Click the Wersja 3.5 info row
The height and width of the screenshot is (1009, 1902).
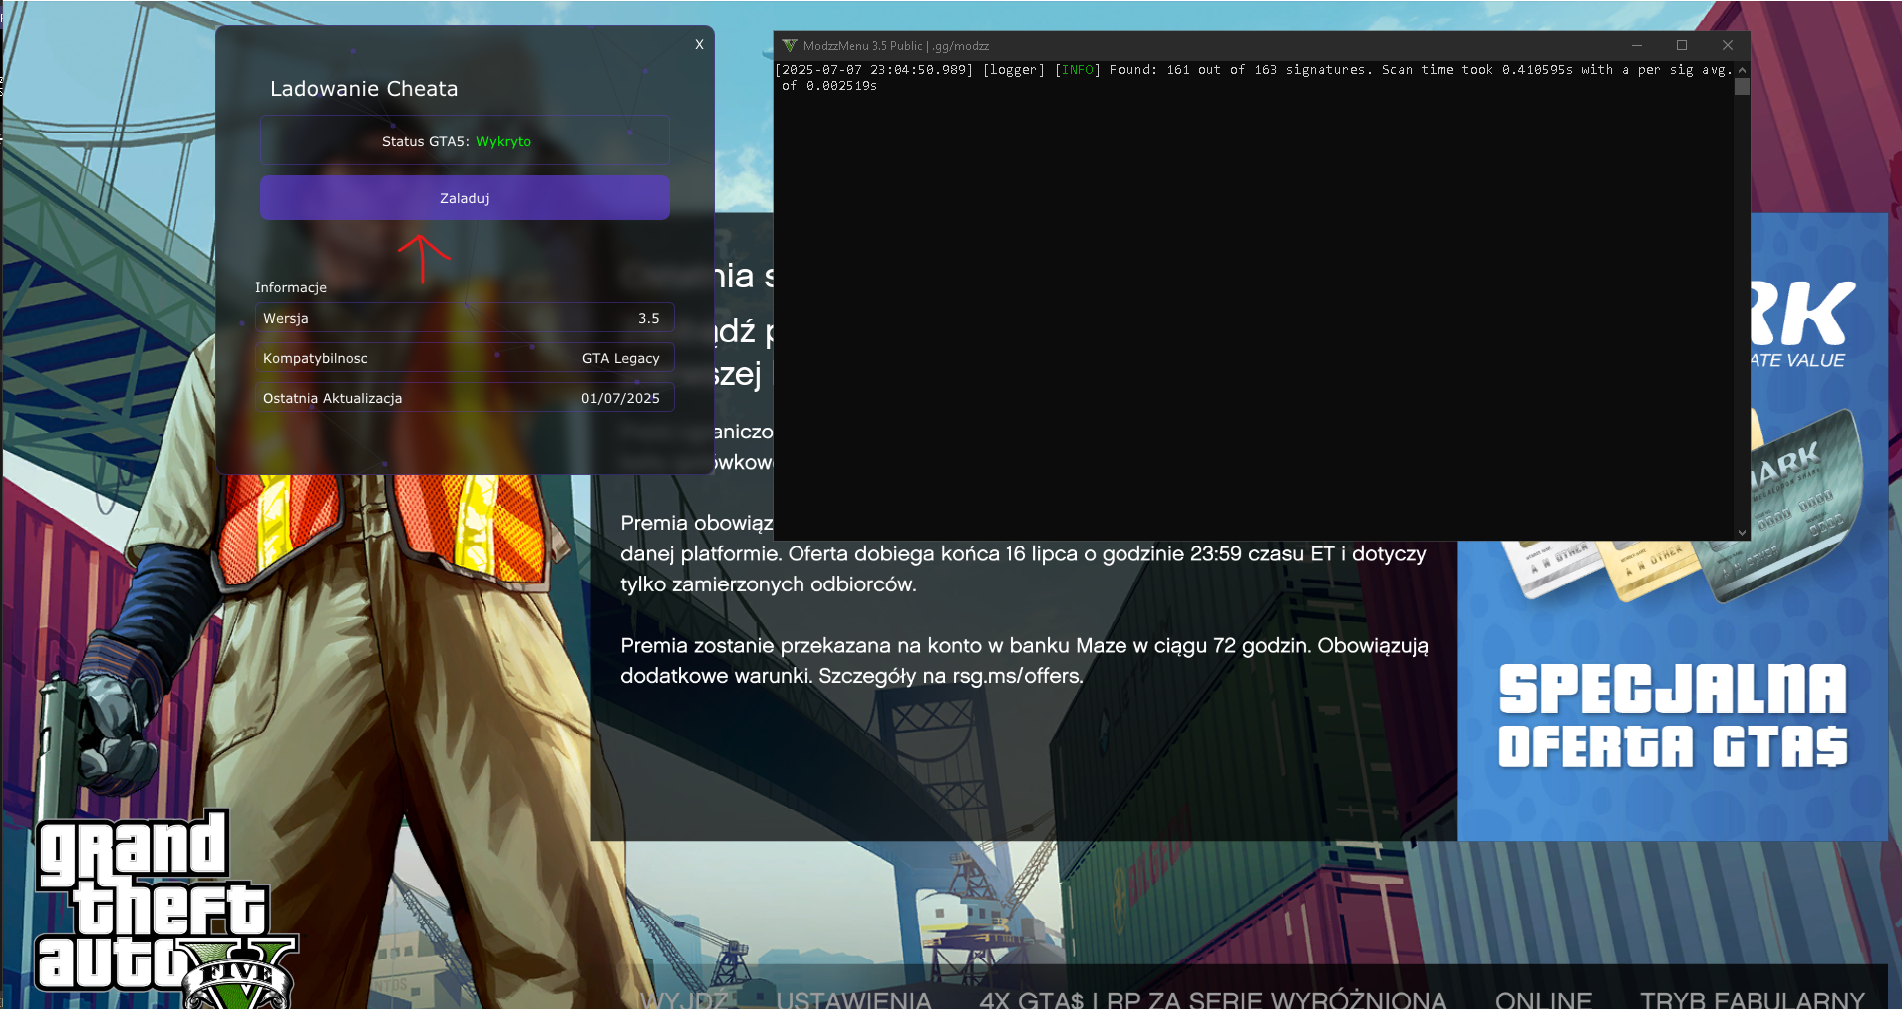[x=464, y=318]
